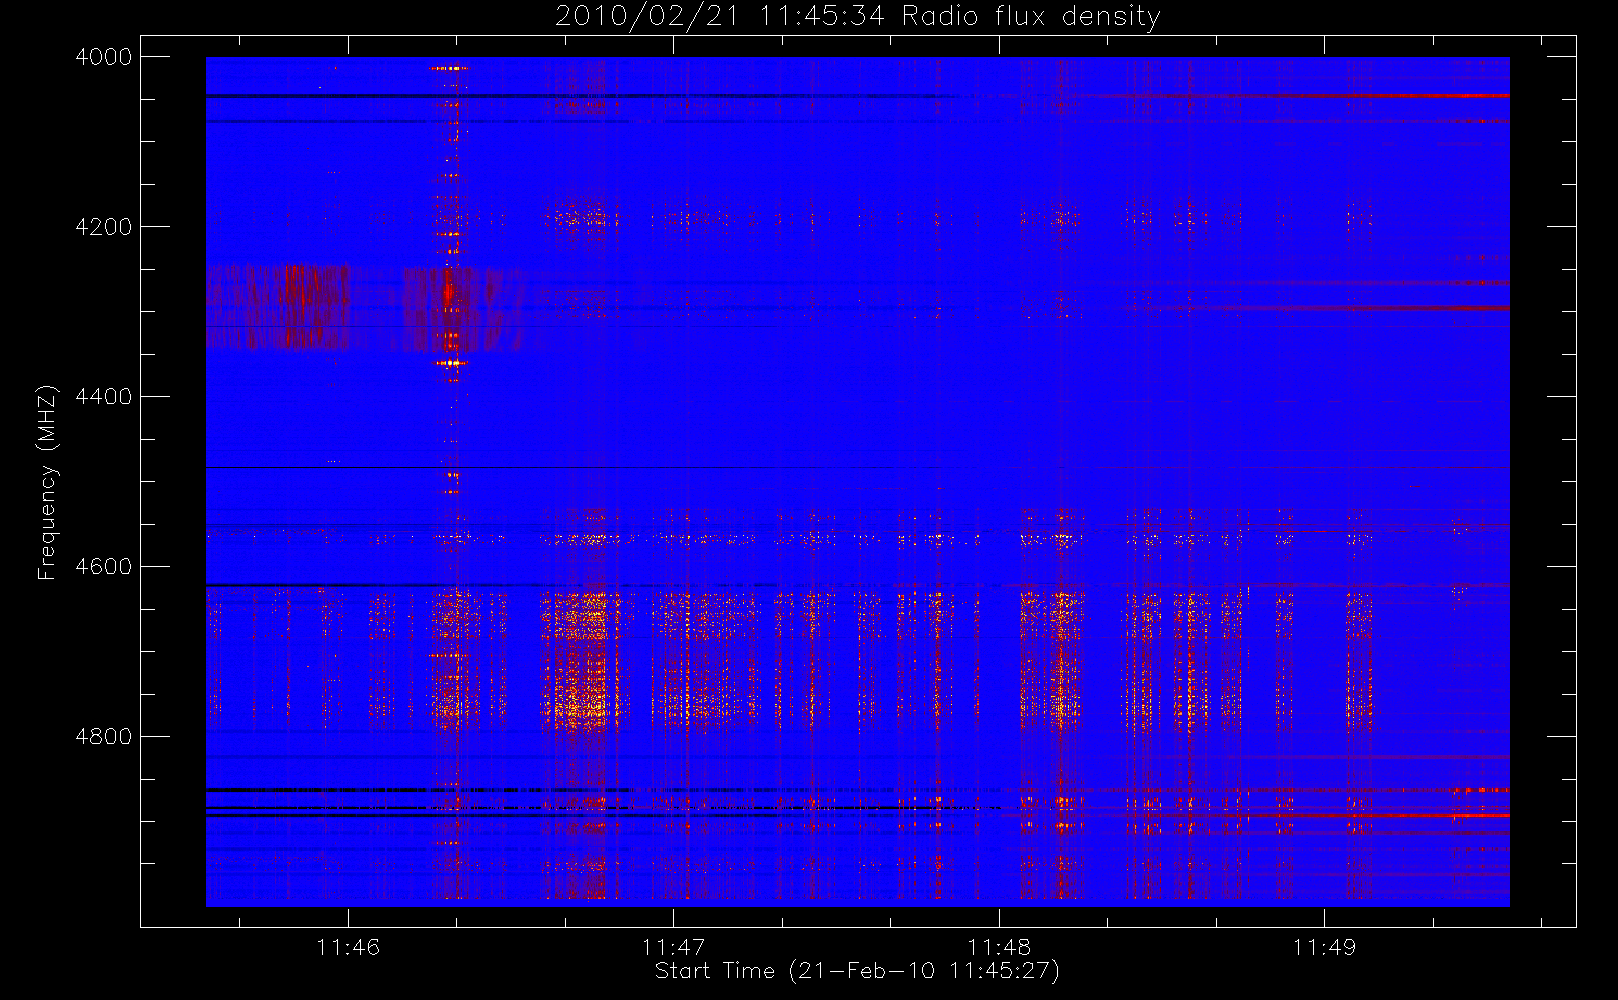The height and width of the screenshot is (1000, 1618).
Task: Click the plot title '2010/02/21 11:45:34 Radio flux density'
Action: pos(858,16)
